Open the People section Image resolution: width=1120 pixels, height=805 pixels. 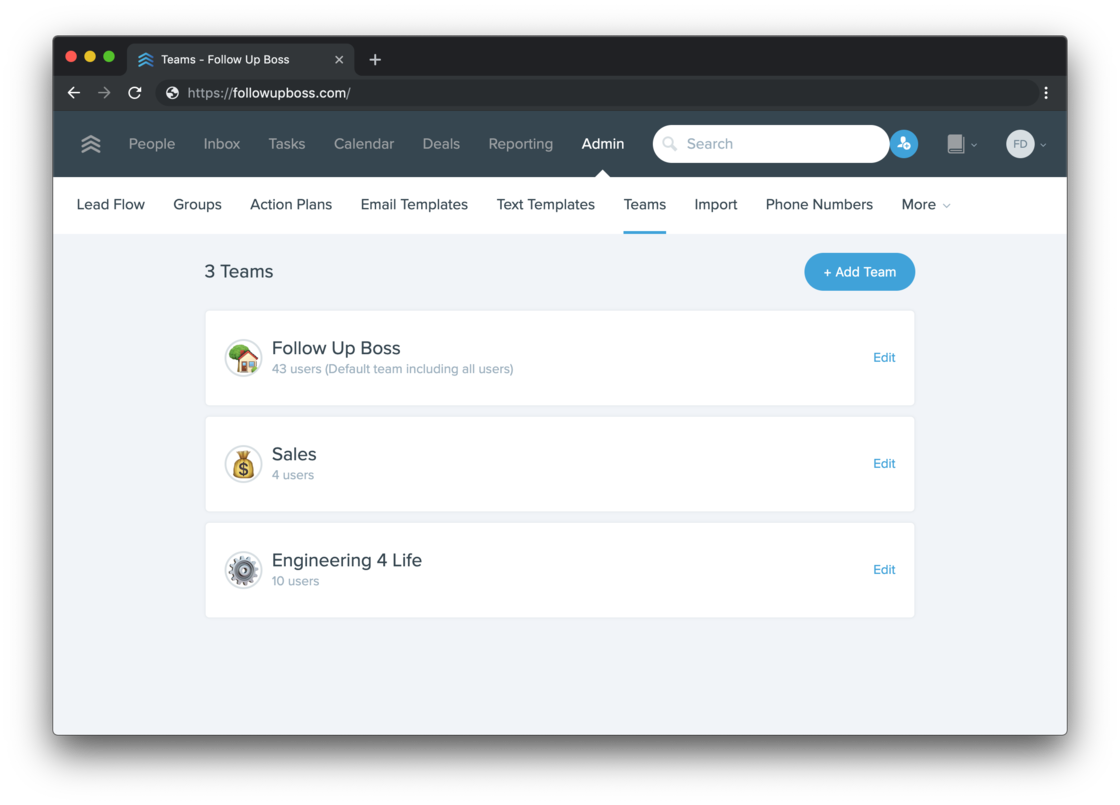pyautogui.click(x=151, y=144)
